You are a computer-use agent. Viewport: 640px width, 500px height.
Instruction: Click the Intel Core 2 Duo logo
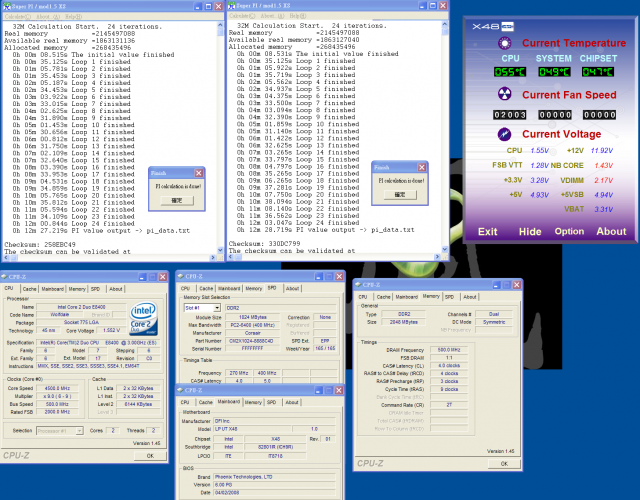143,318
